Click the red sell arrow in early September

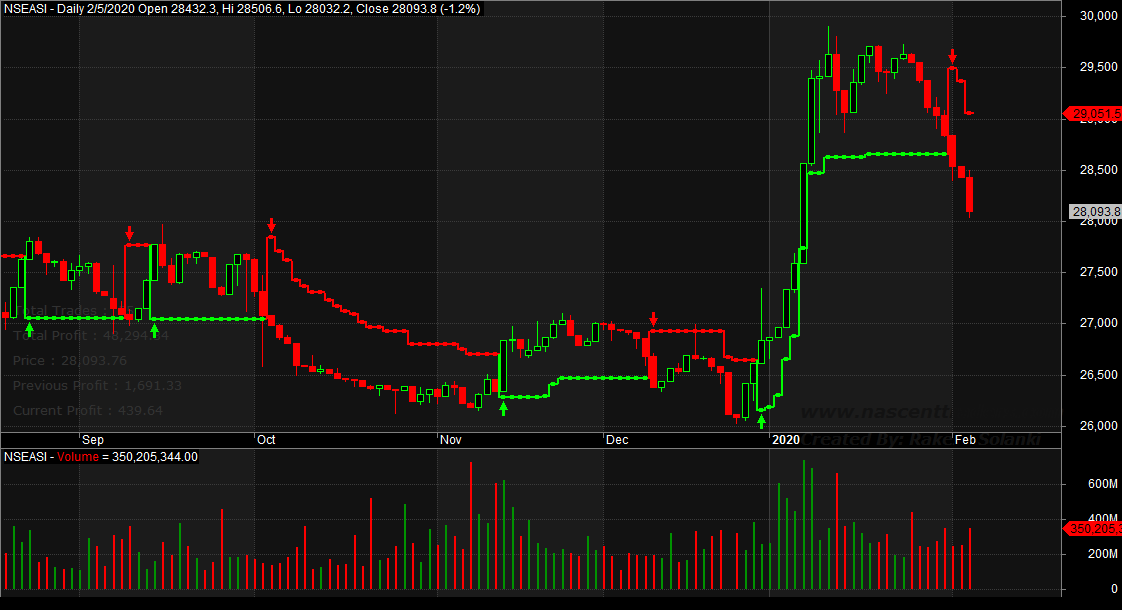click(129, 233)
